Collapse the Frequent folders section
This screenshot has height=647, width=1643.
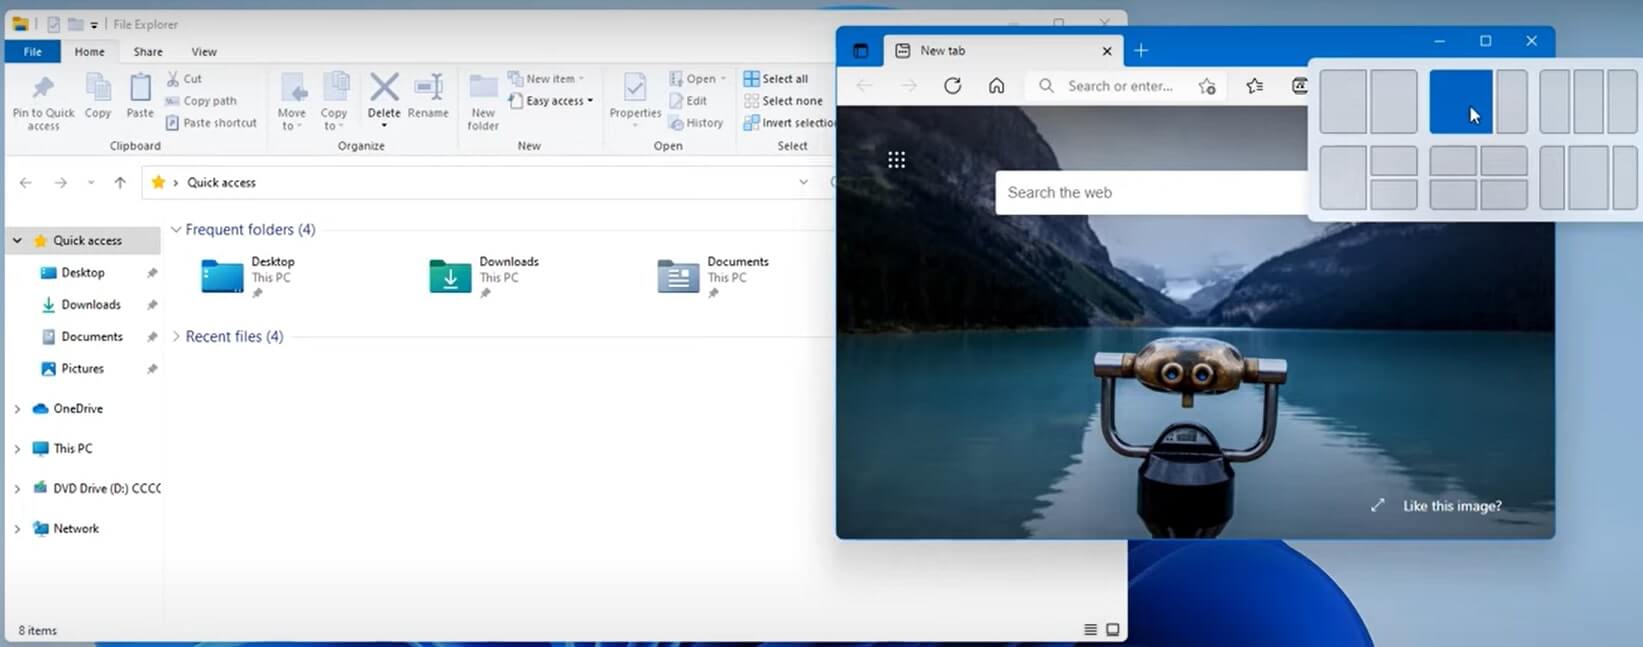click(x=176, y=230)
